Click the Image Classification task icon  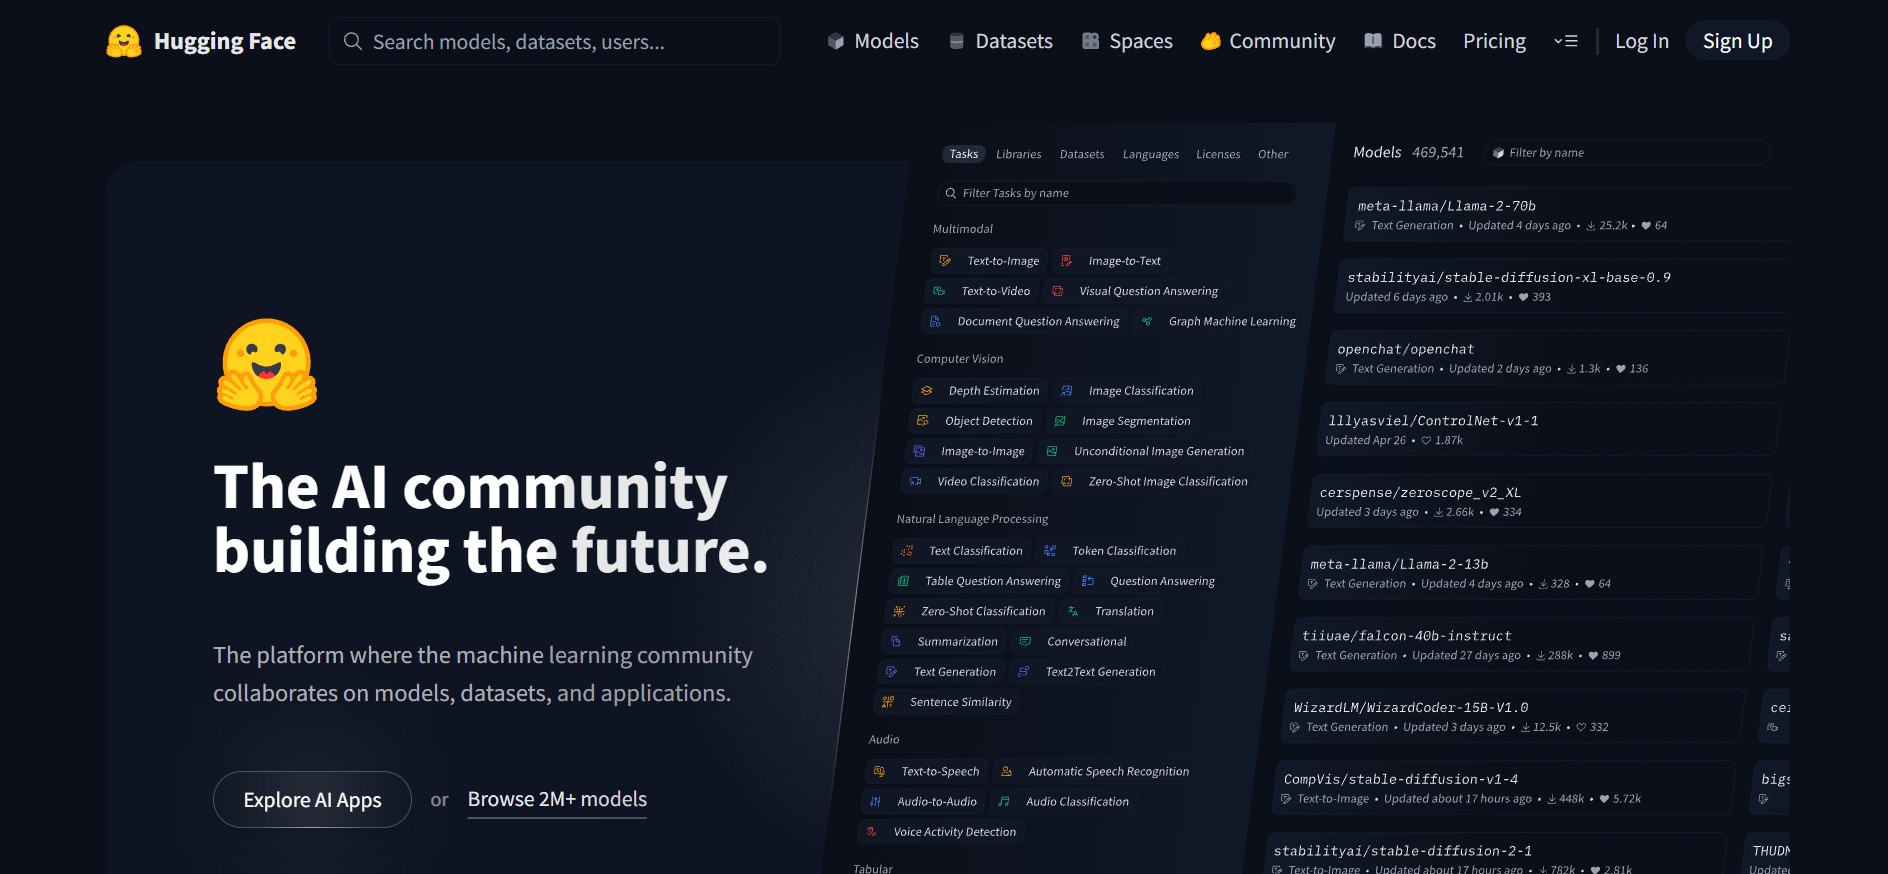click(1067, 391)
